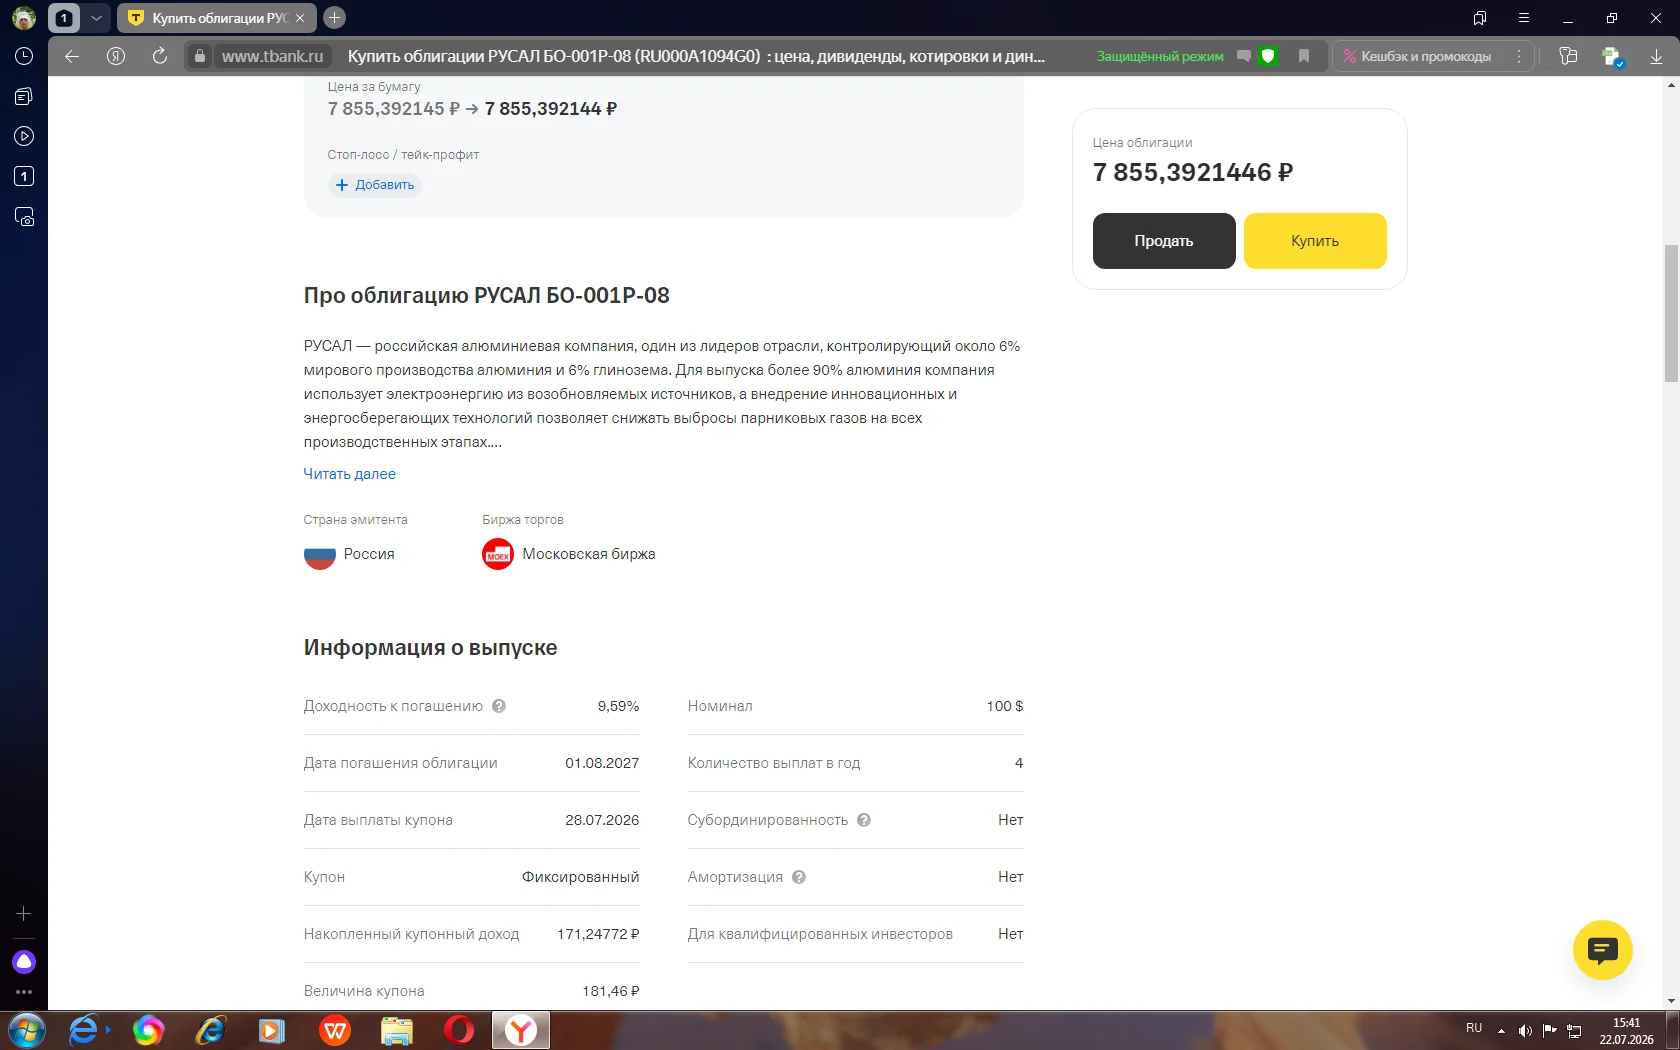Launch Opera from taskbar

click(459, 1030)
